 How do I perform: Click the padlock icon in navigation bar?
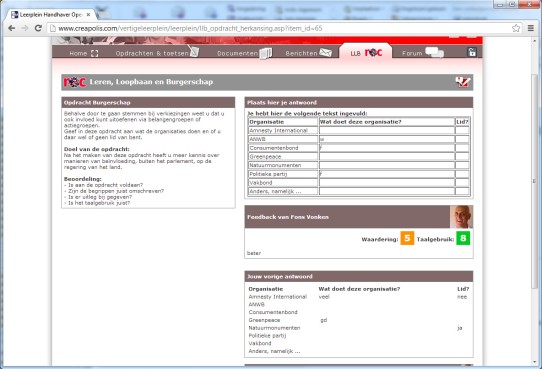coord(472,52)
